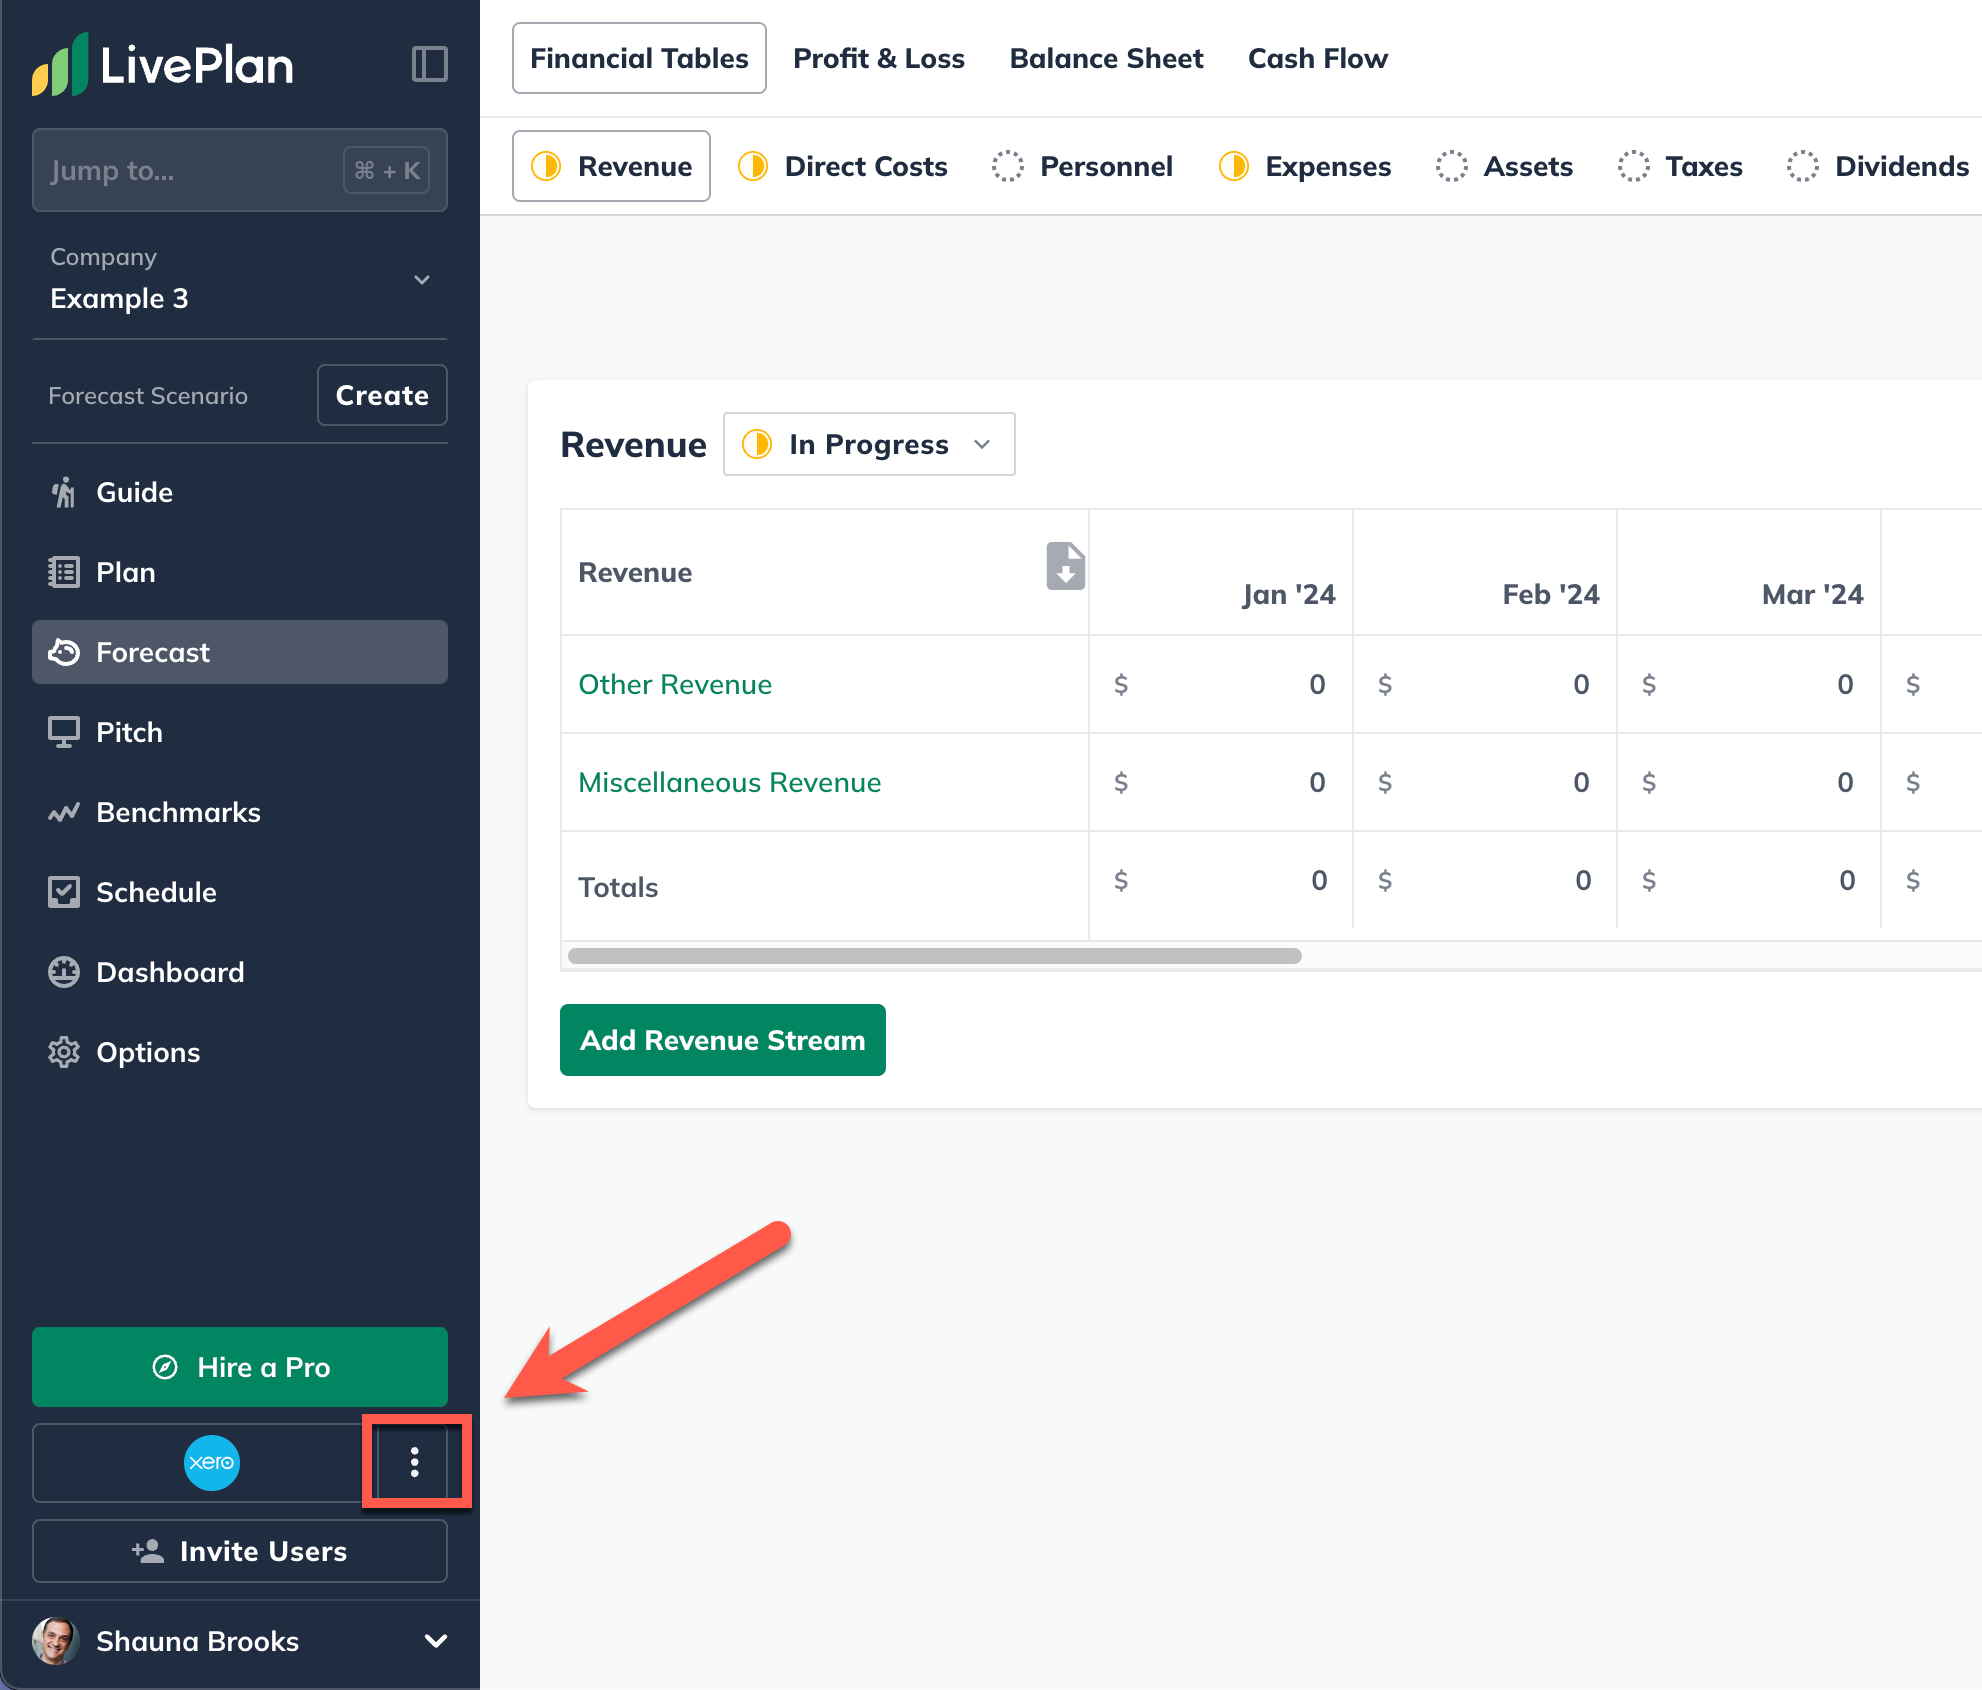Click the Pitch presentation icon
1982x1690 pixels.
(63, 732)
